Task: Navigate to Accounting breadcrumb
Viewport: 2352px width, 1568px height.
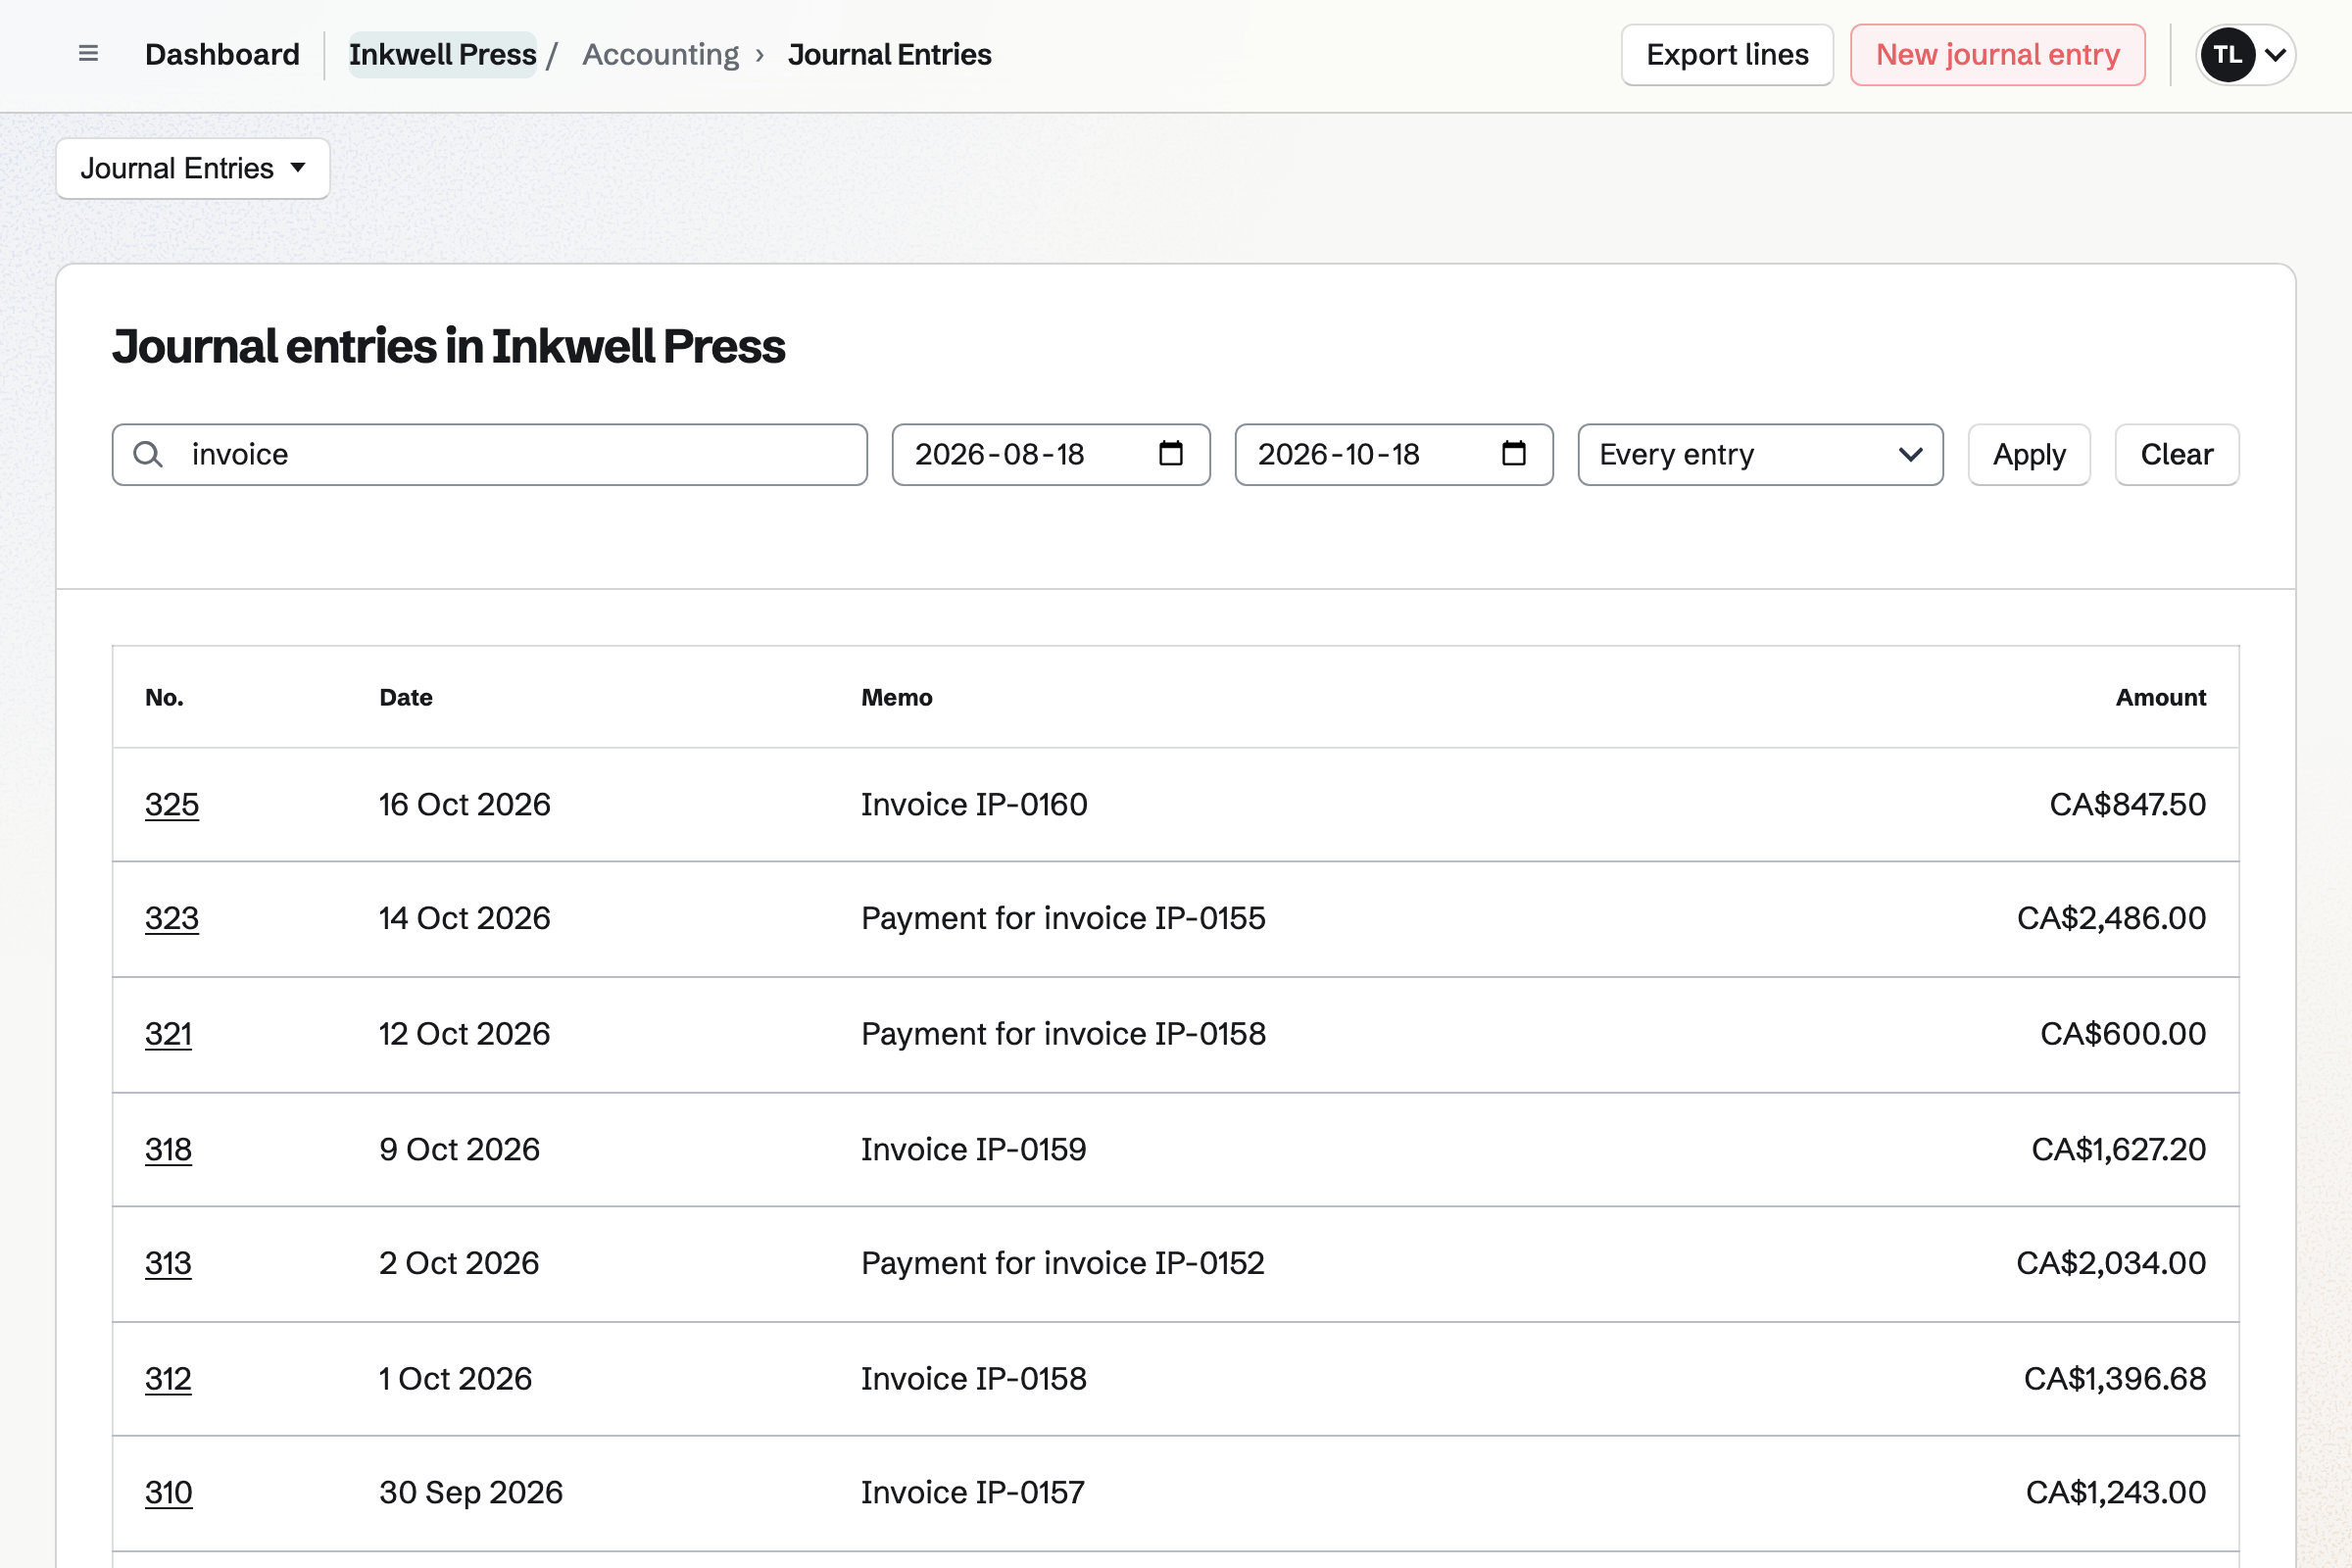Action: pyautogui.click(x=660, y=55)
